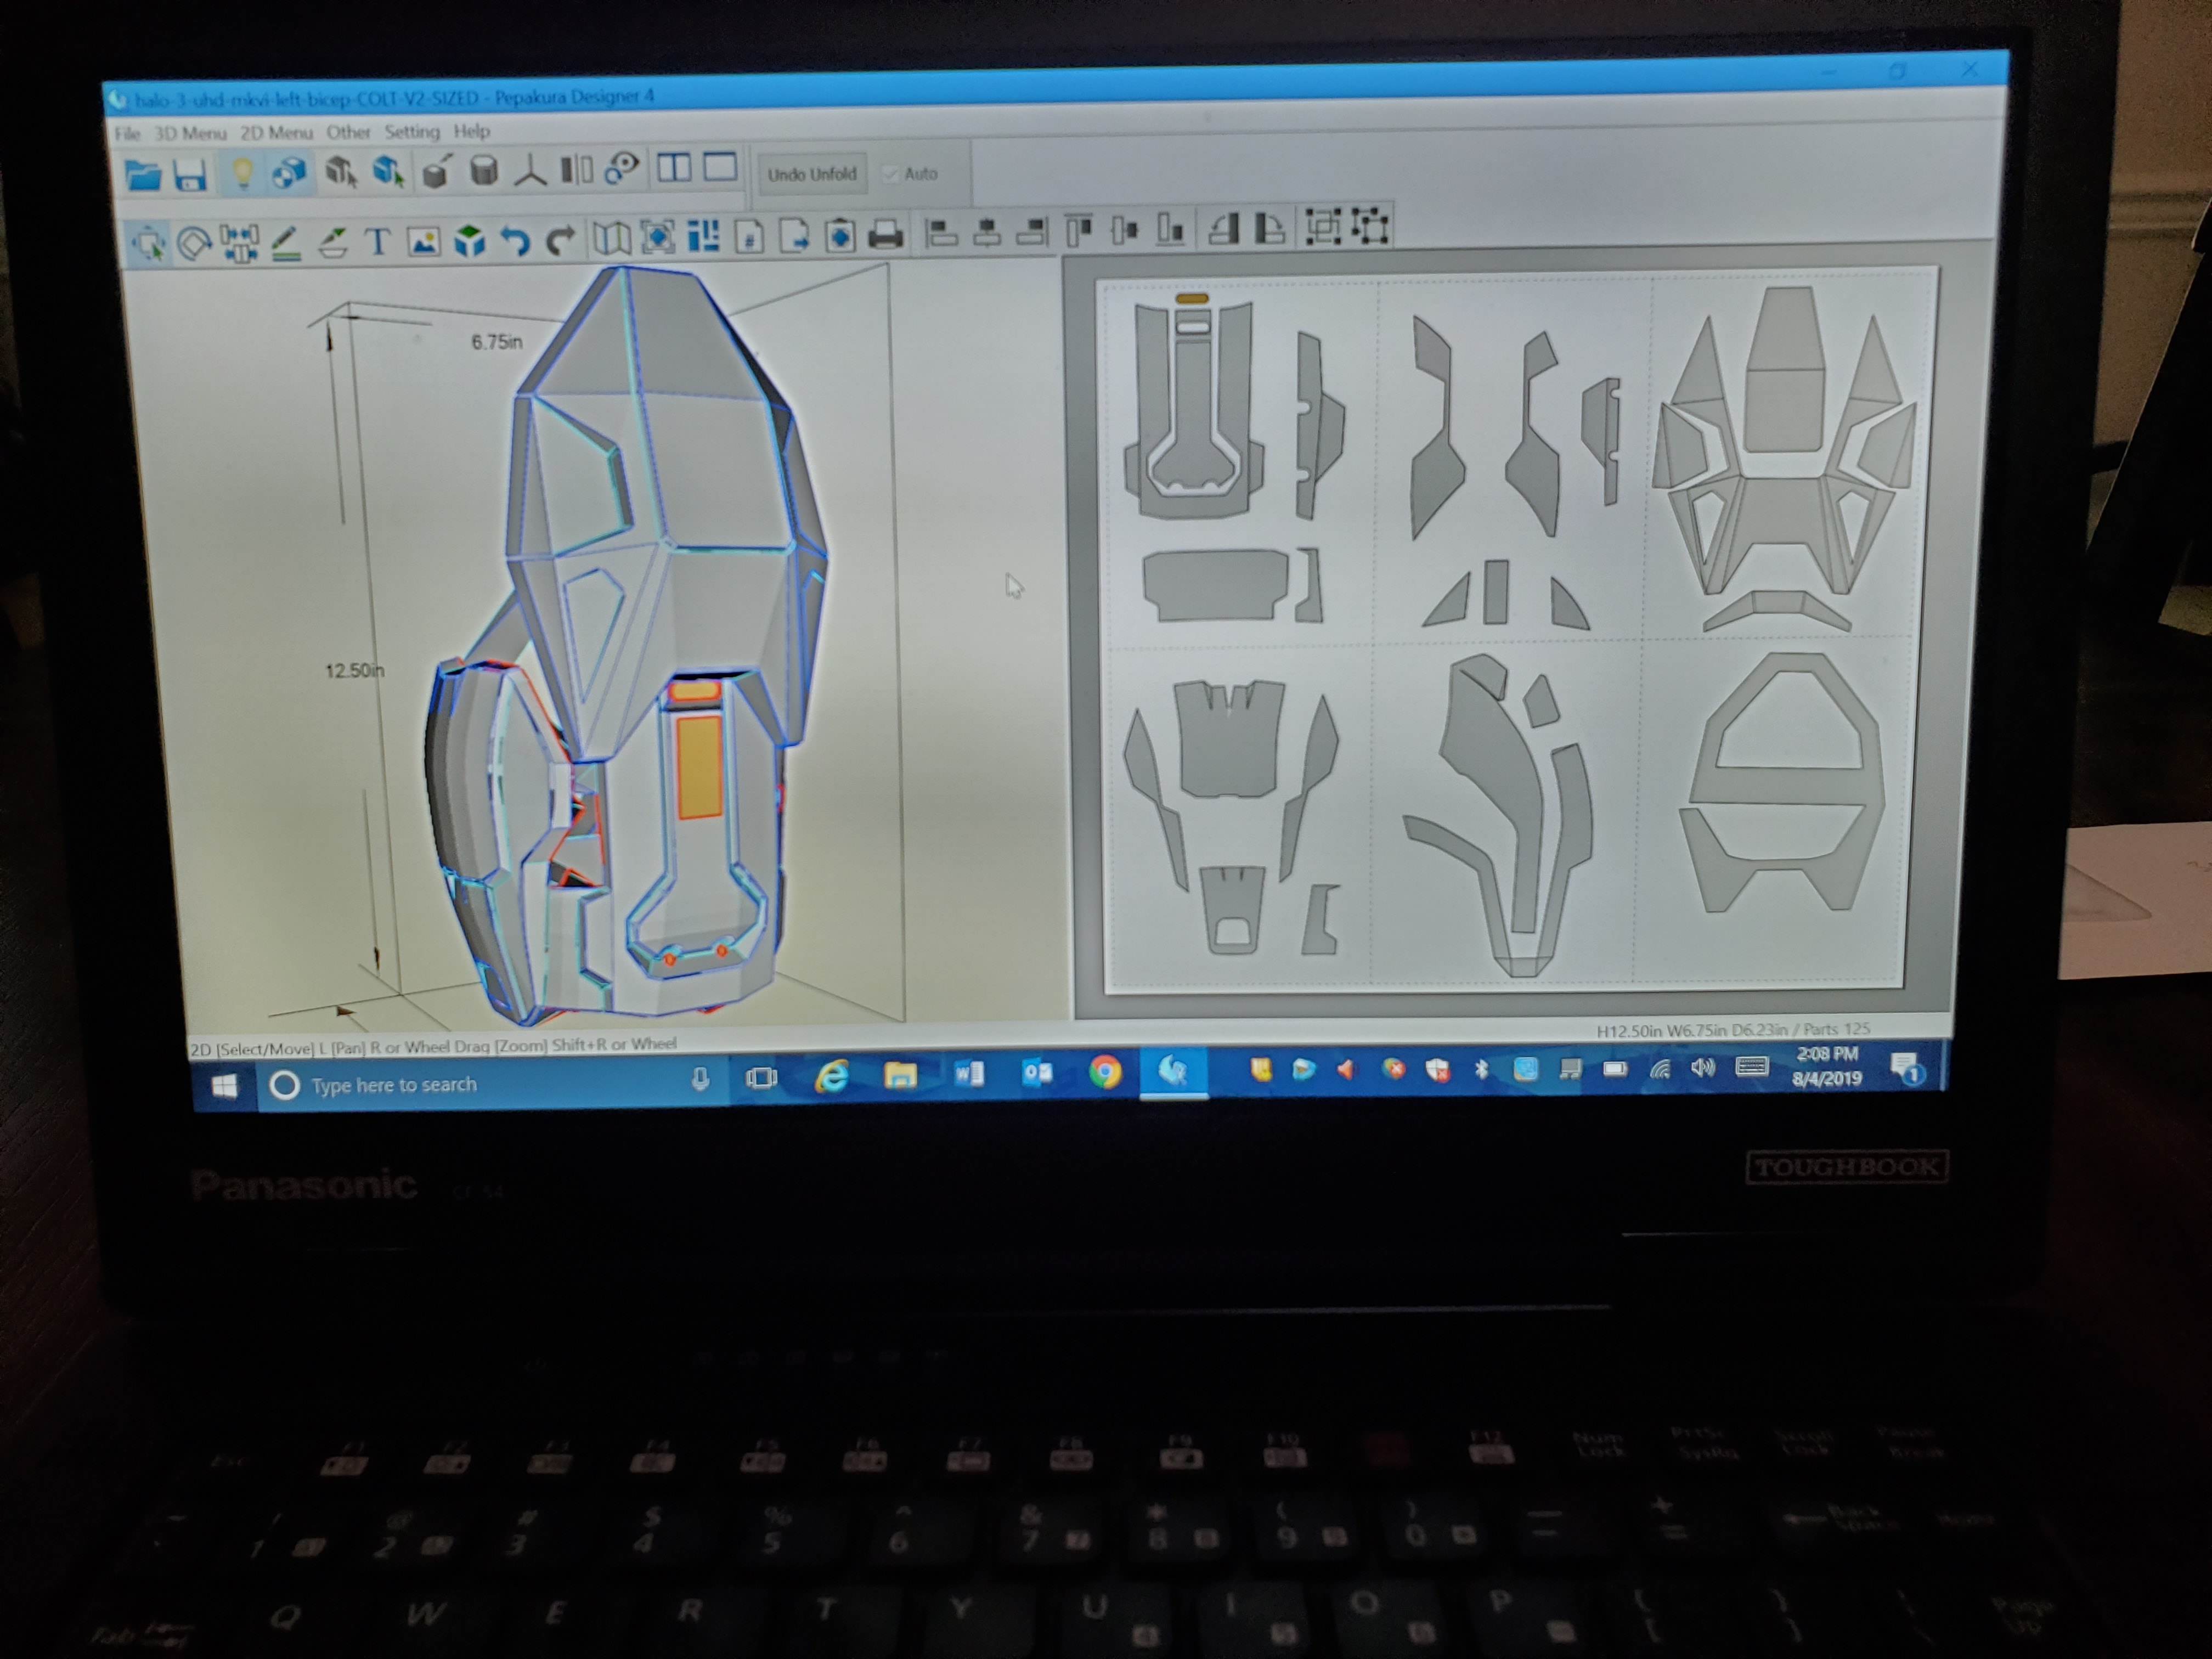
Task: Toggle the Auto checkbox
Action: (891, 174)
